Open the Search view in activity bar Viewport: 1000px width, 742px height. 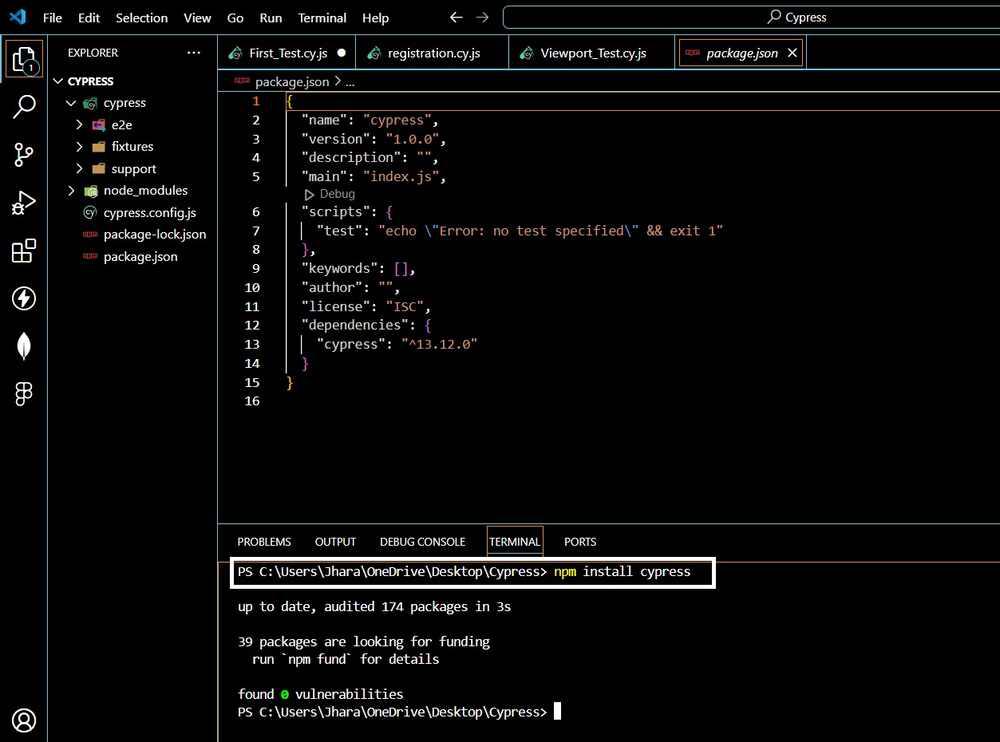tap(24, 107)
